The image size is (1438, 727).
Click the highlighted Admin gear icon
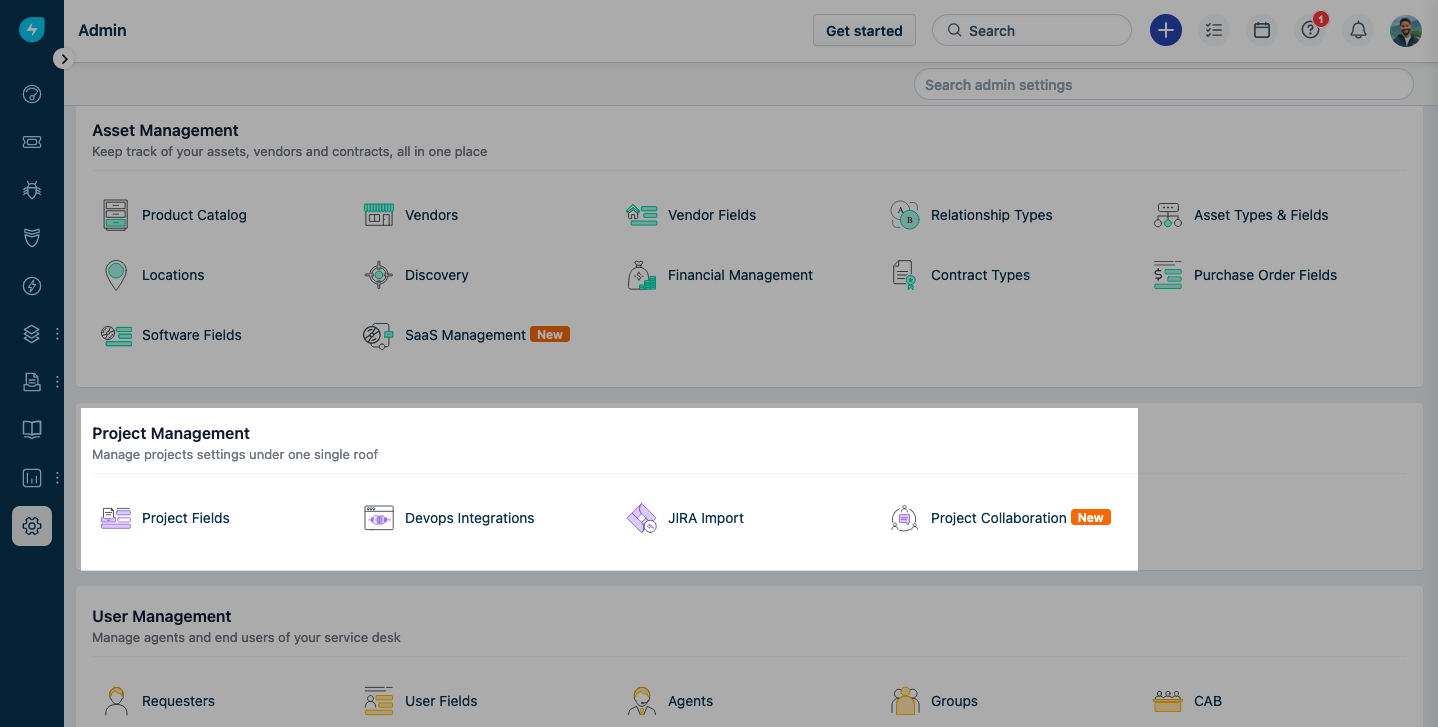click(x=31, y=525)
